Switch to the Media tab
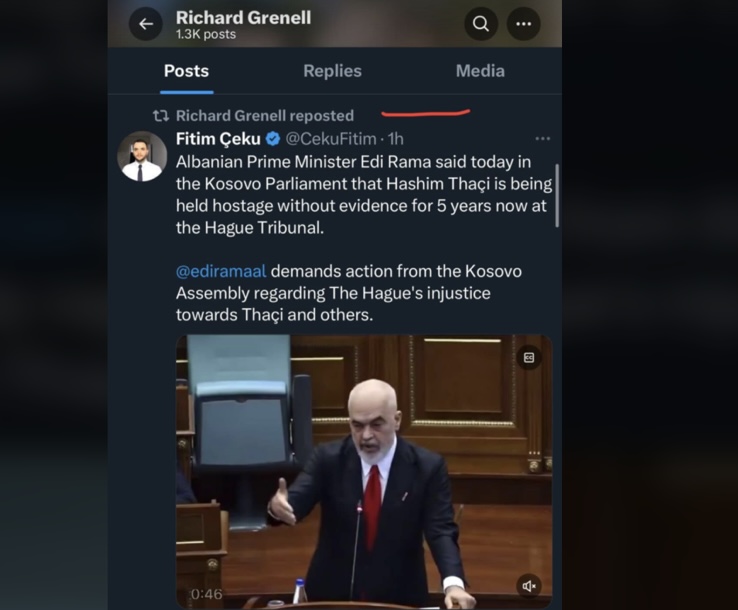This screenshot has height=610, width=738. 480,71
